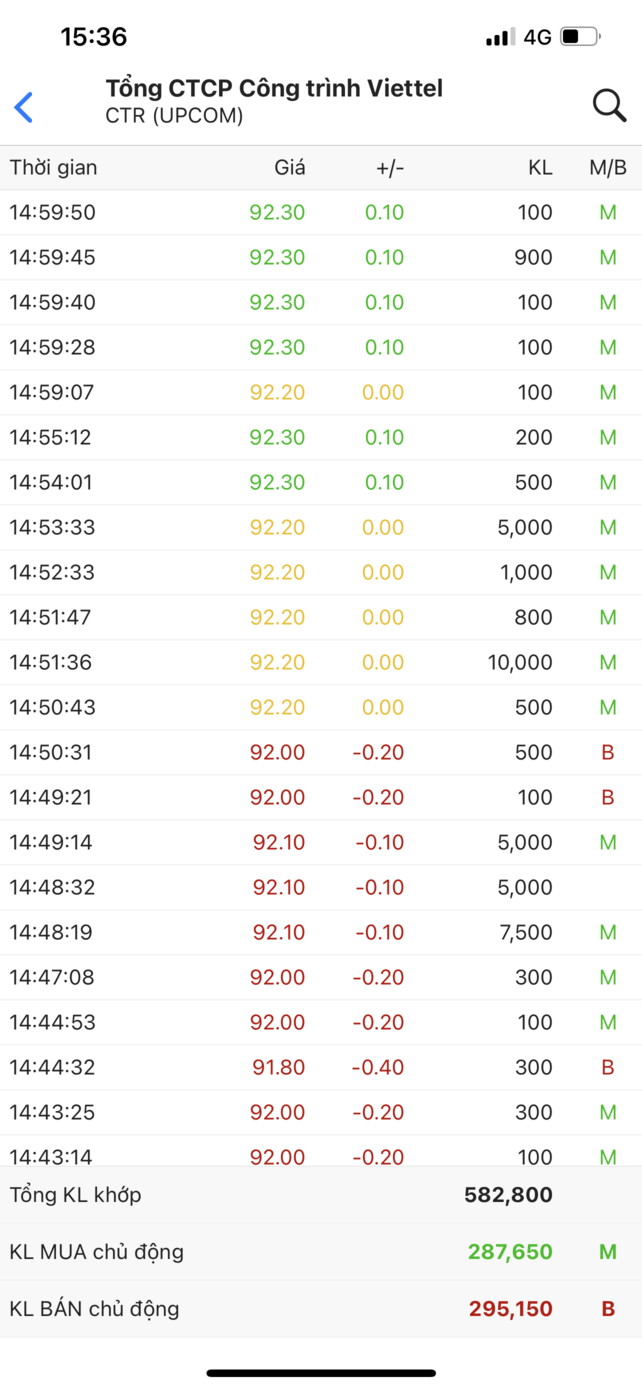Tap the Thời gian column header

(x=54, y=168)
